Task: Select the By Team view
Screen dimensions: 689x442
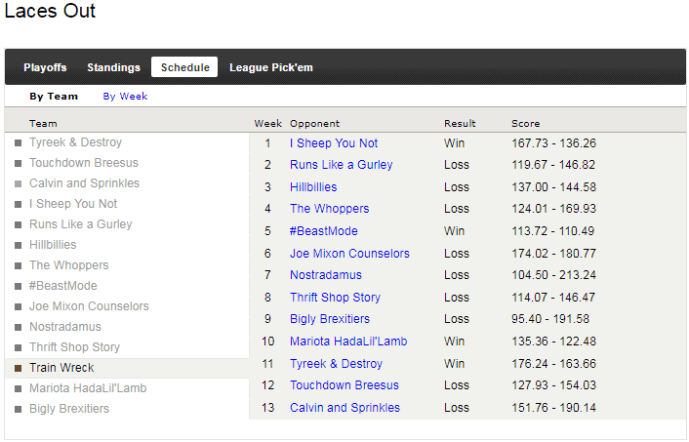Action: point(53,97)
